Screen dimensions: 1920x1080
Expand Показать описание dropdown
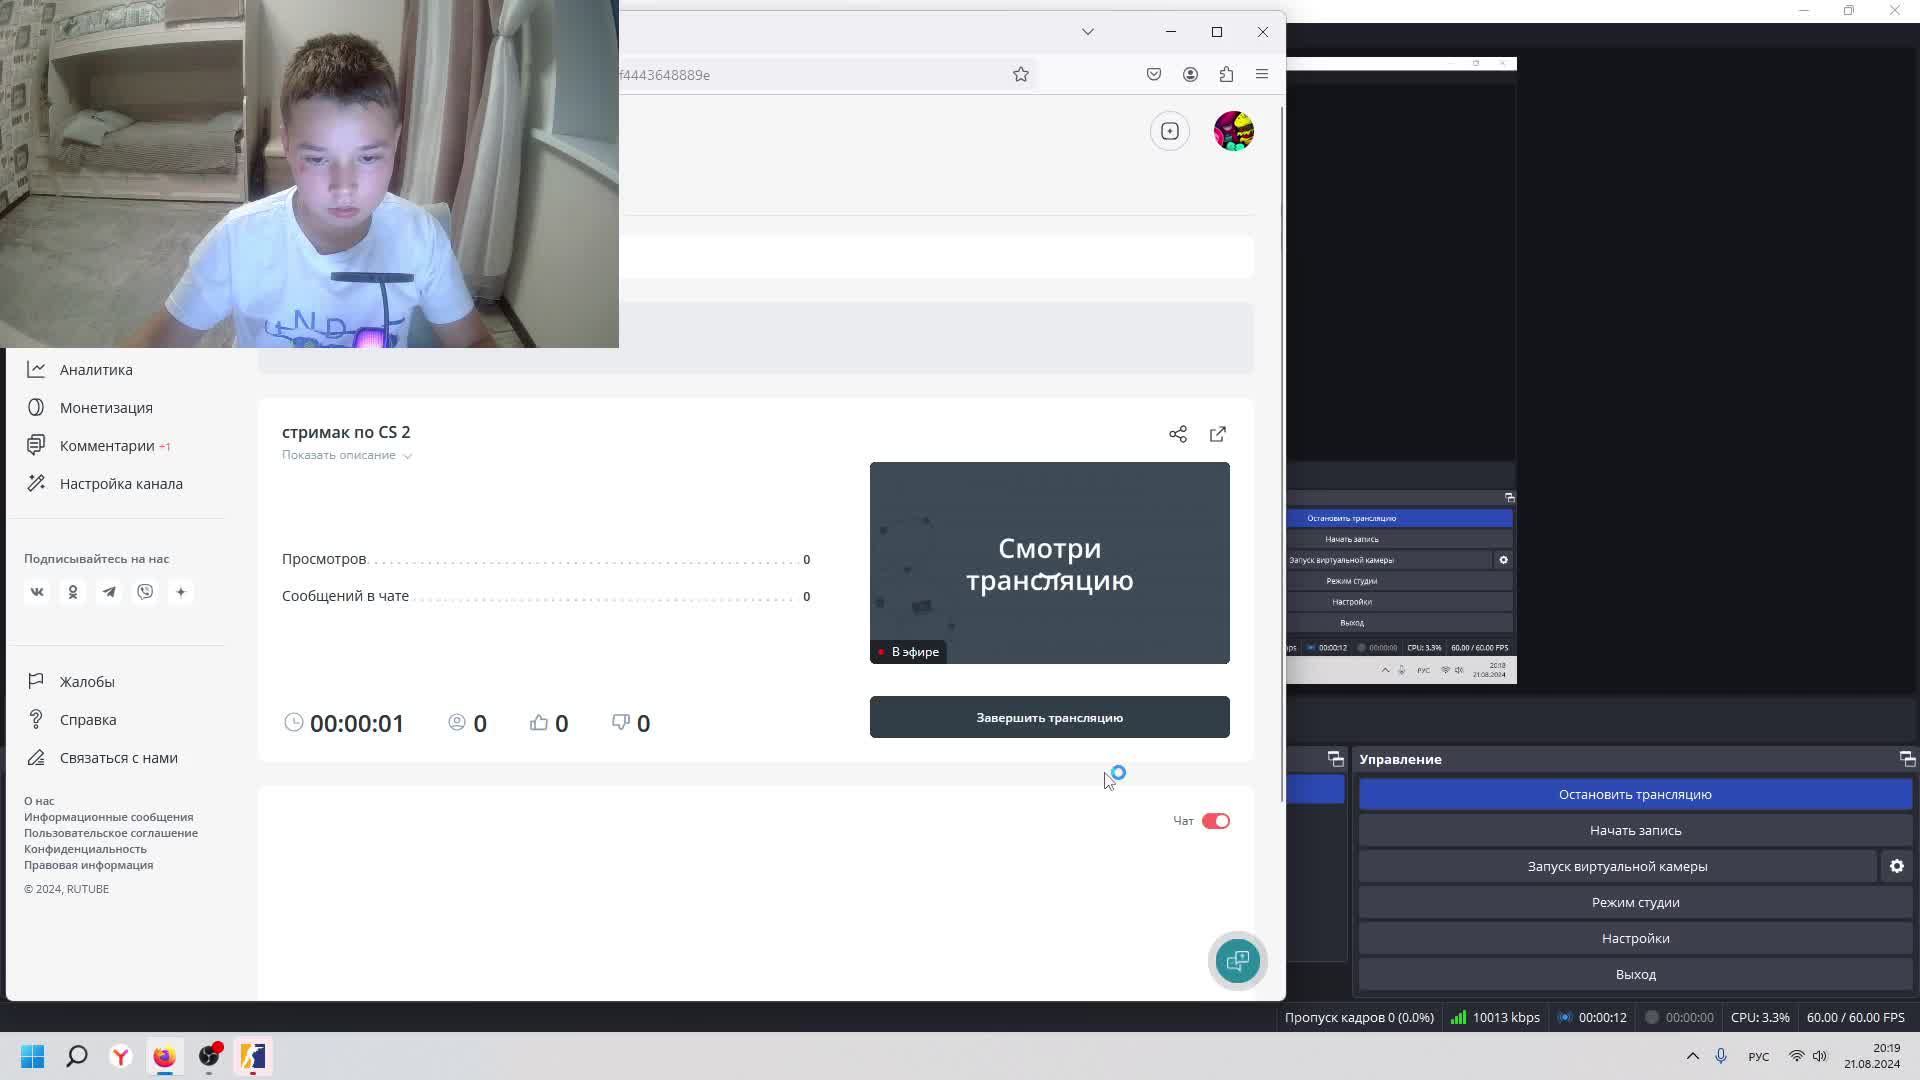tap(346, 455)
